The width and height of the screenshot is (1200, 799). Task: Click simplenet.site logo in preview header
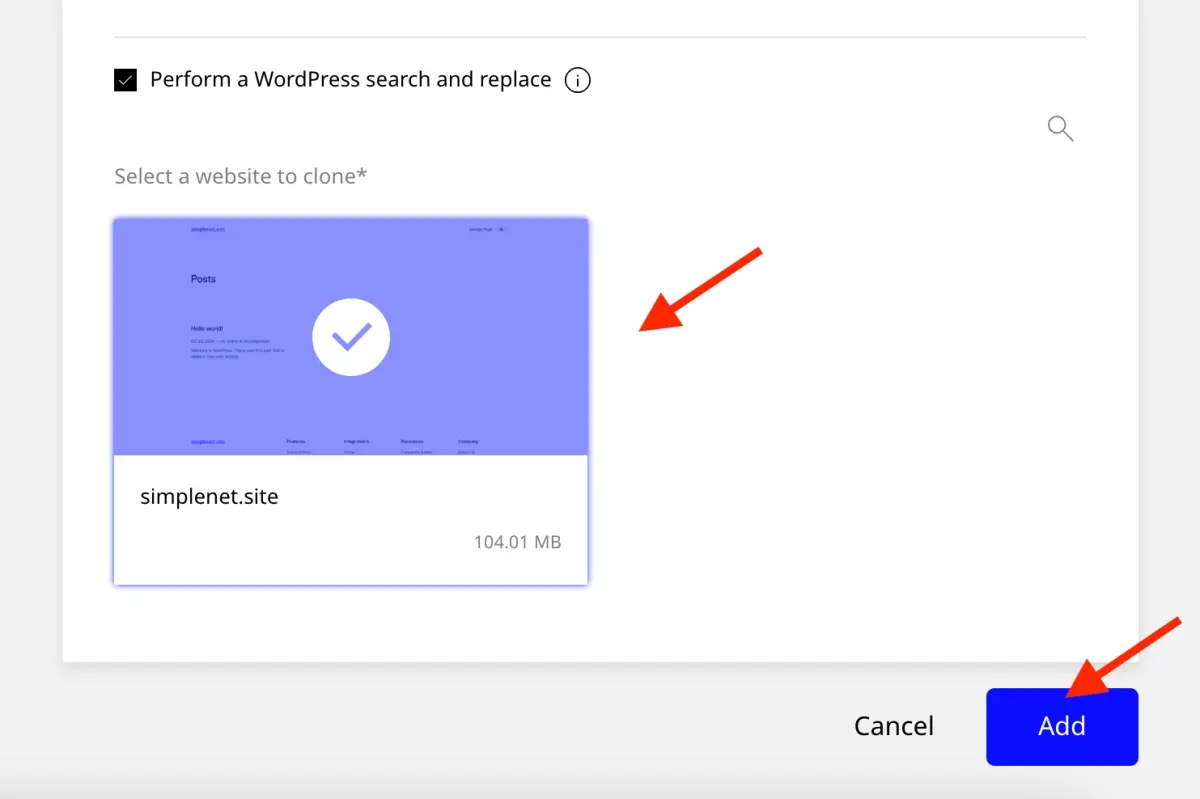208,228
